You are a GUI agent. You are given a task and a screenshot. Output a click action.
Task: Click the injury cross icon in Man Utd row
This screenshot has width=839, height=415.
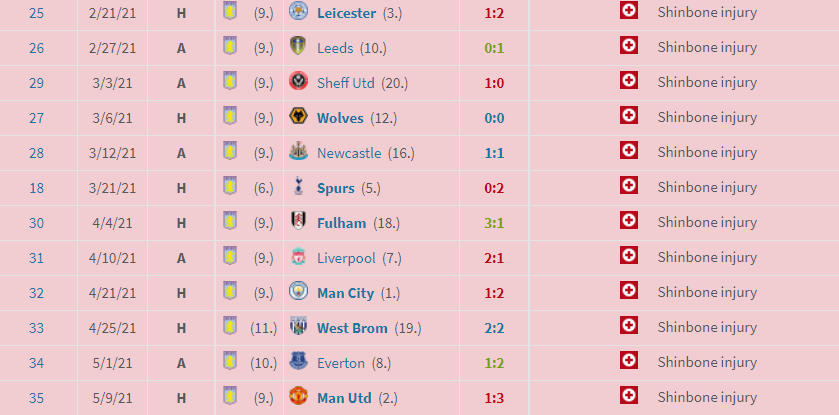[629, 396]
